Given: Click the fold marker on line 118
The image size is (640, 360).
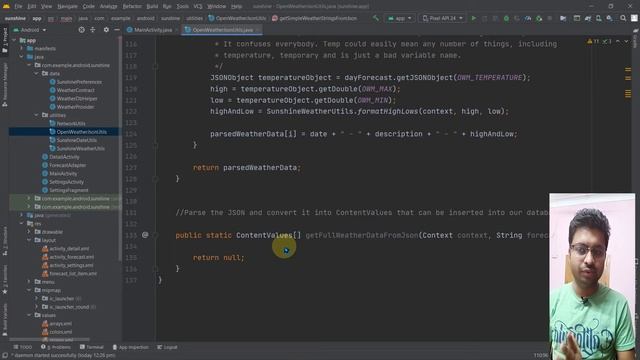Looking at the screenshot, I should (155, 67).
